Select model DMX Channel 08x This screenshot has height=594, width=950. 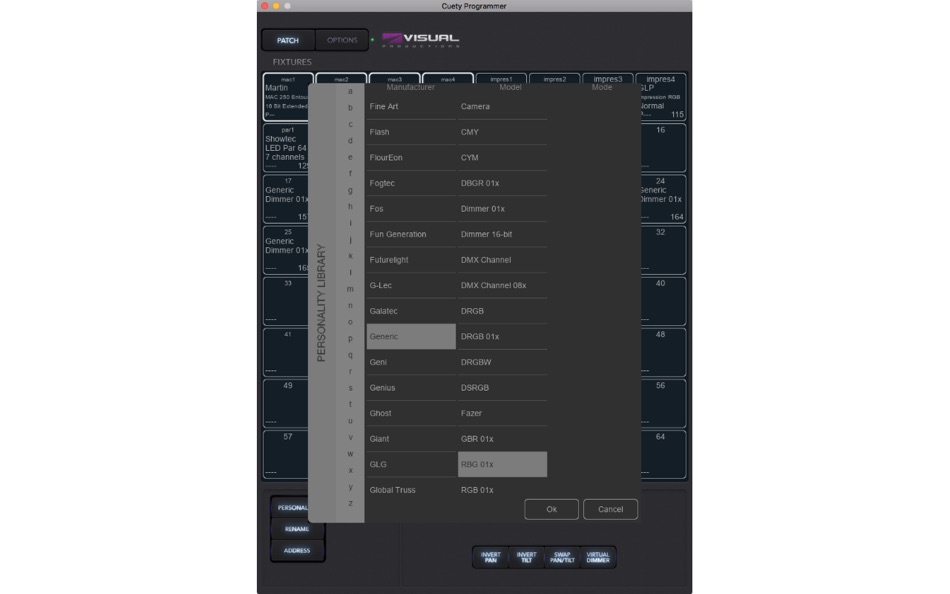pos(502,285)
